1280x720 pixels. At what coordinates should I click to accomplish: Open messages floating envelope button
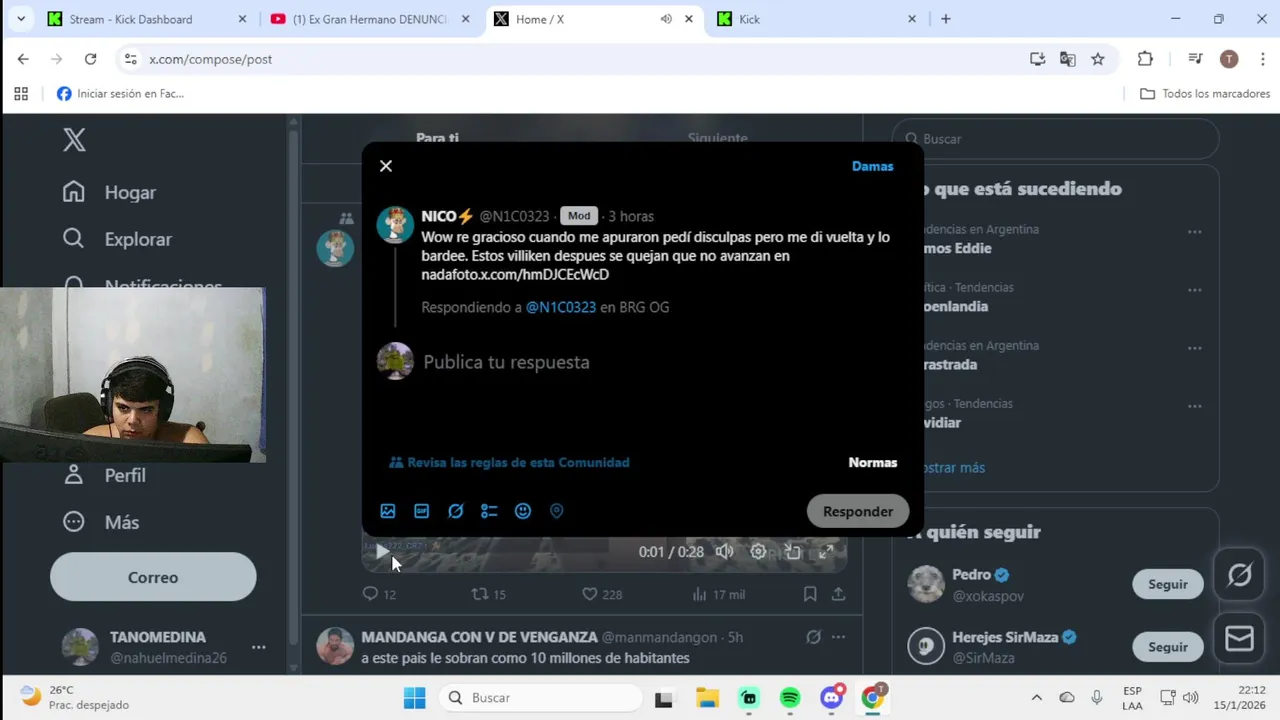click(1240, 639)
